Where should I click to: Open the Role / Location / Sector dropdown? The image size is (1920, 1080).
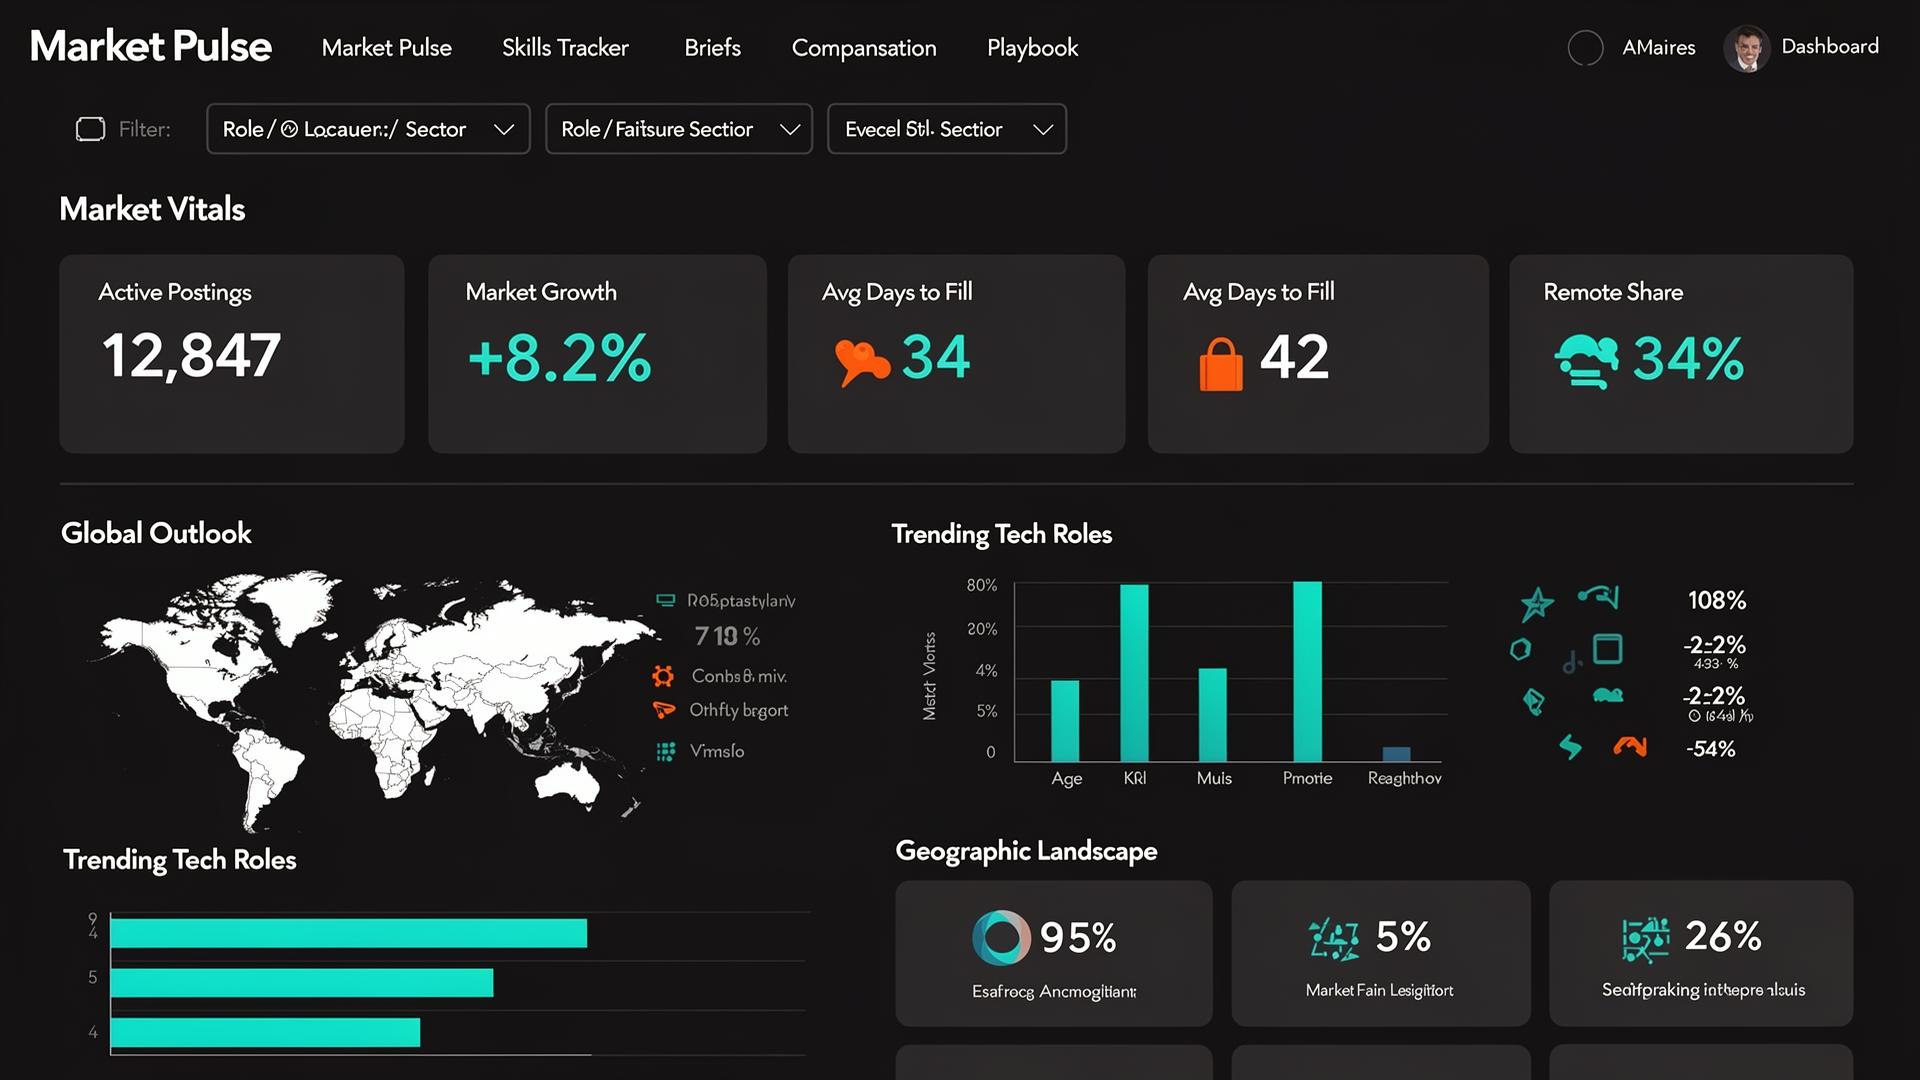coord(367,129)
